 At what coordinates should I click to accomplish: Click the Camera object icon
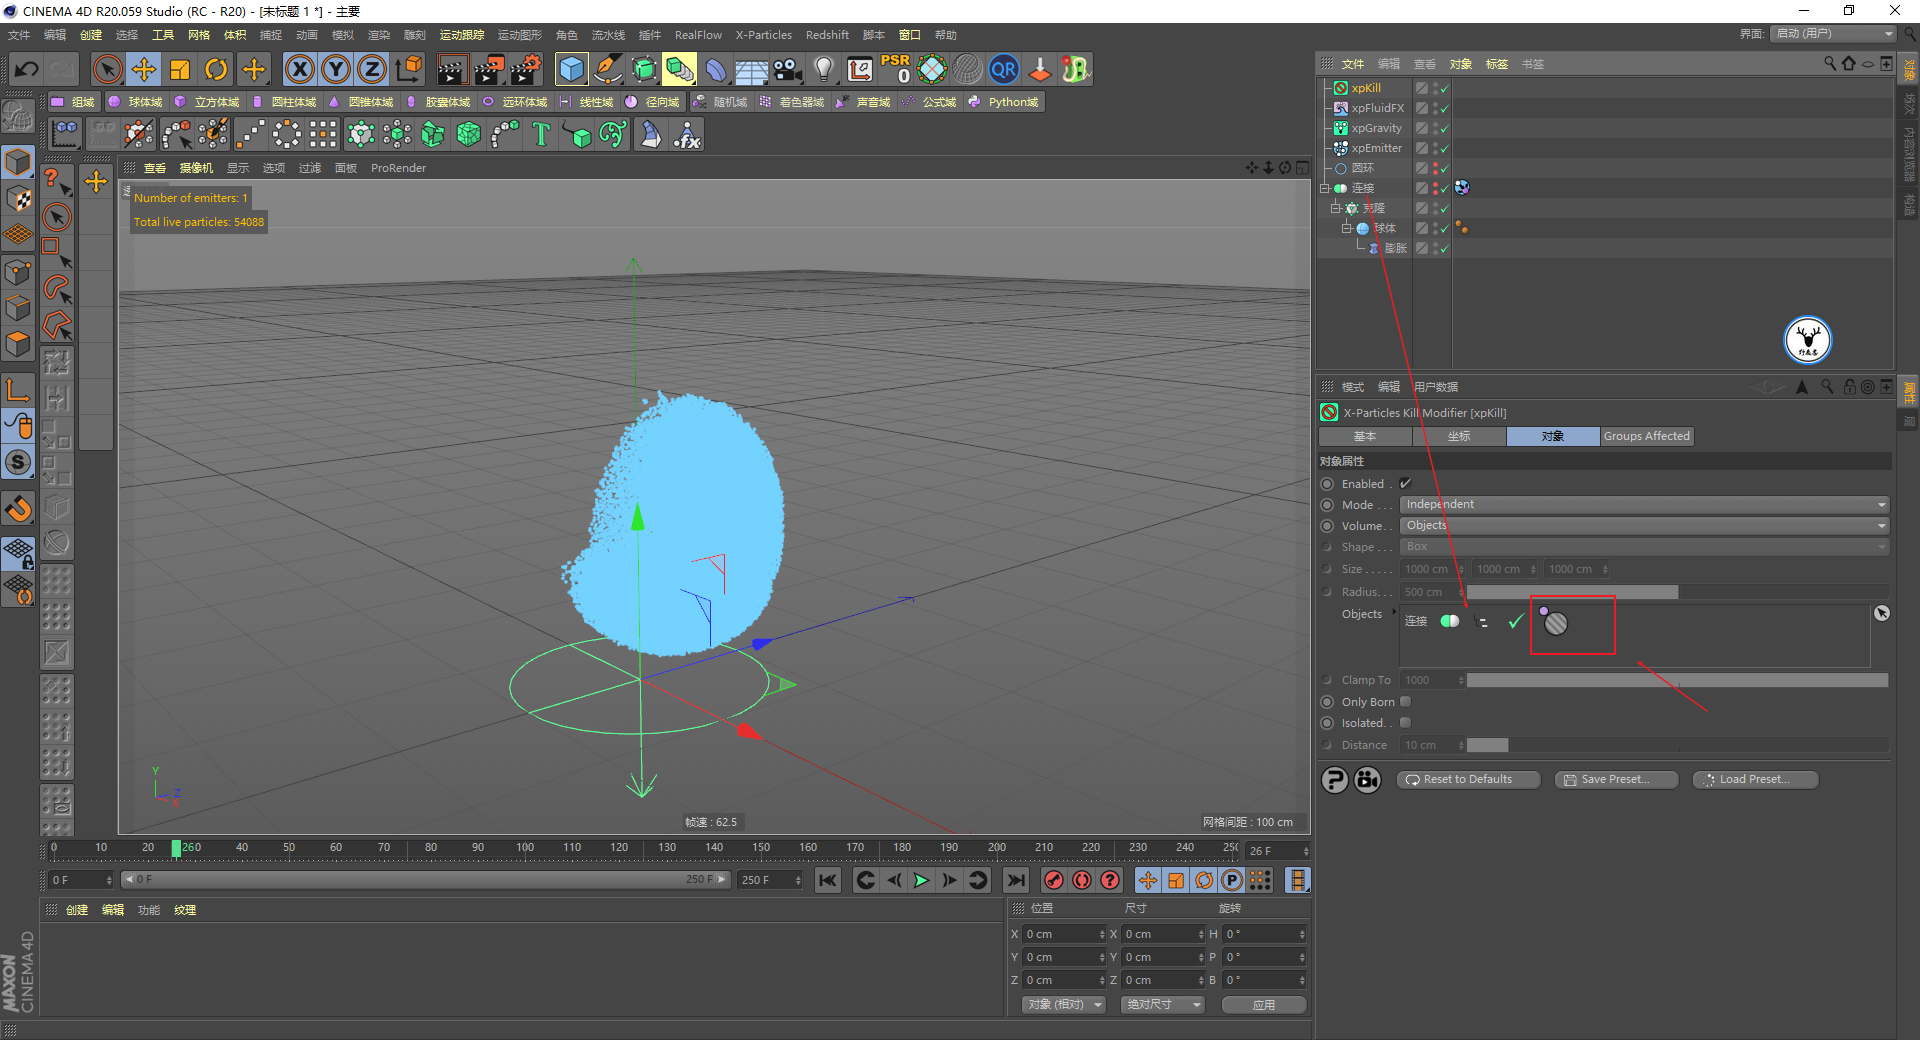[788, 69]
